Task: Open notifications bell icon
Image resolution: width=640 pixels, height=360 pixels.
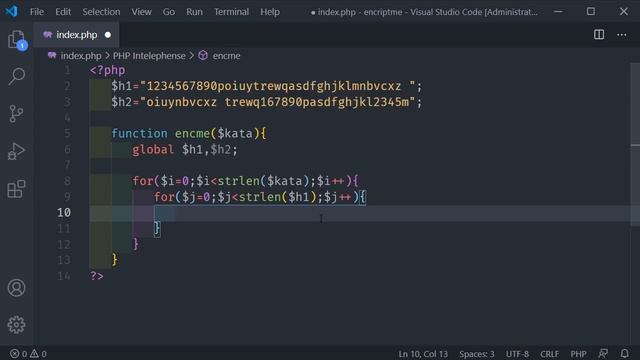Action: click(624, 353)
